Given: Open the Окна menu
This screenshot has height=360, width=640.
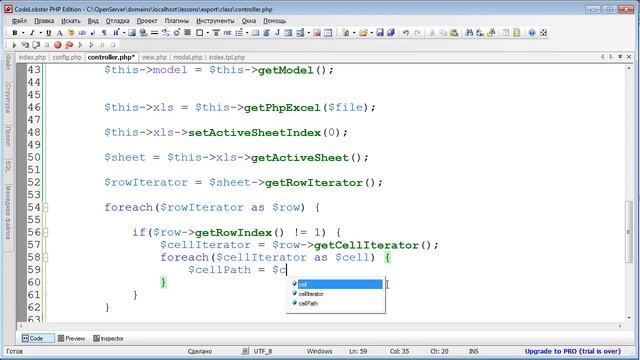Looking at the screenshot, I should (249, 21).
